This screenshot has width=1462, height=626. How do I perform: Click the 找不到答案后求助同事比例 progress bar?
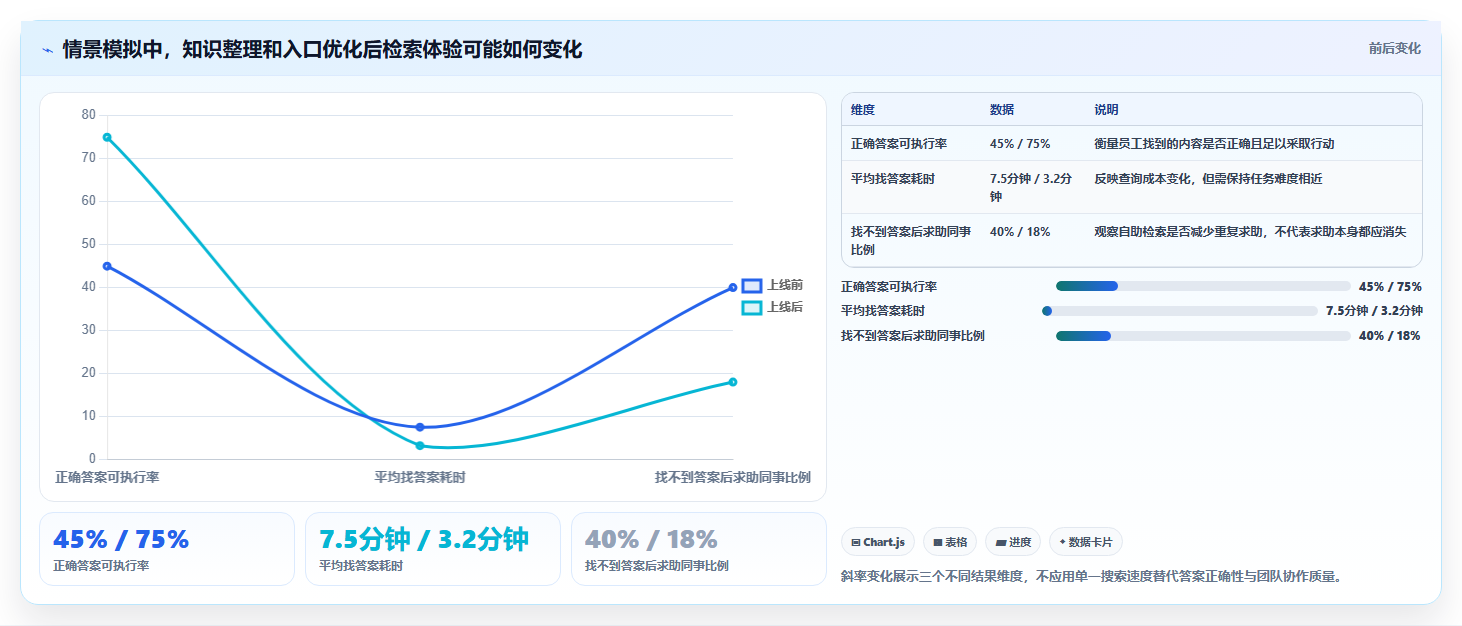pos(1203,336)
